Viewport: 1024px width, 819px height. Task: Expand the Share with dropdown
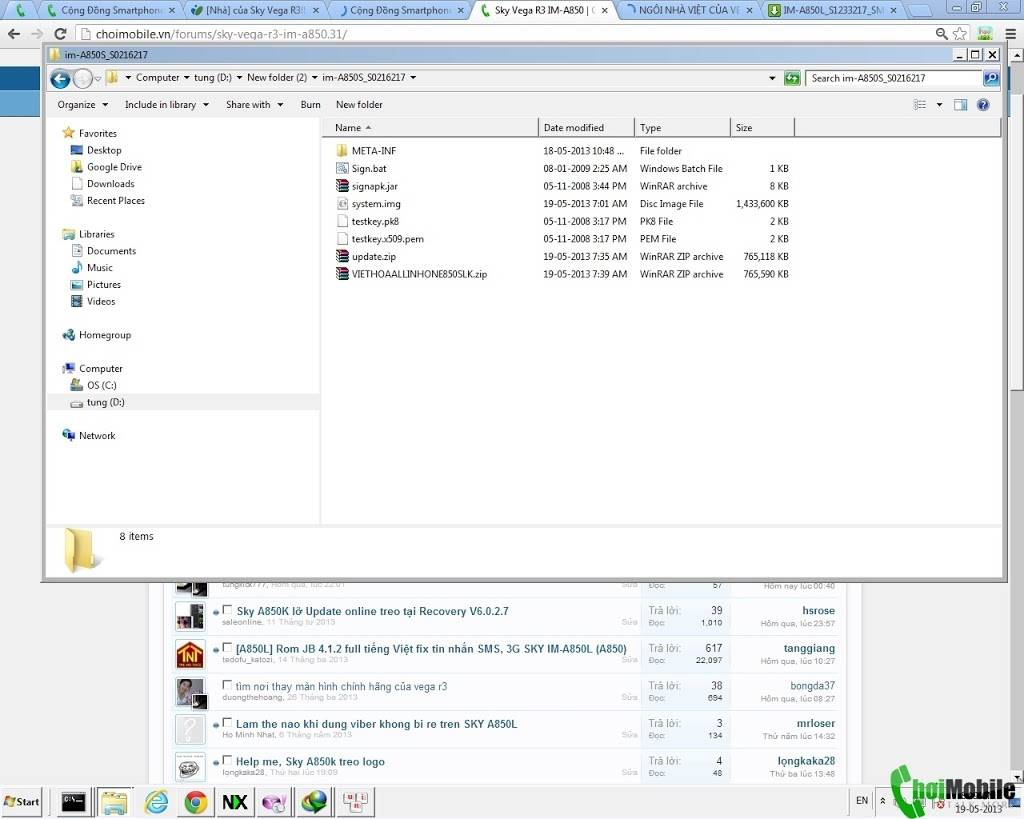point(254,104)
